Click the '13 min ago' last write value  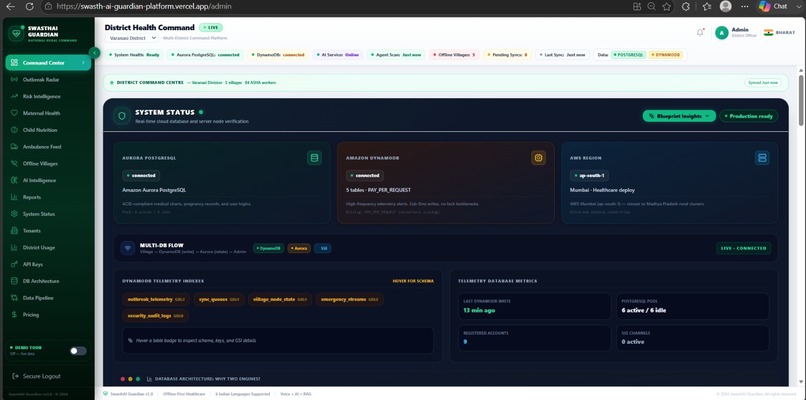click(479, 311)
